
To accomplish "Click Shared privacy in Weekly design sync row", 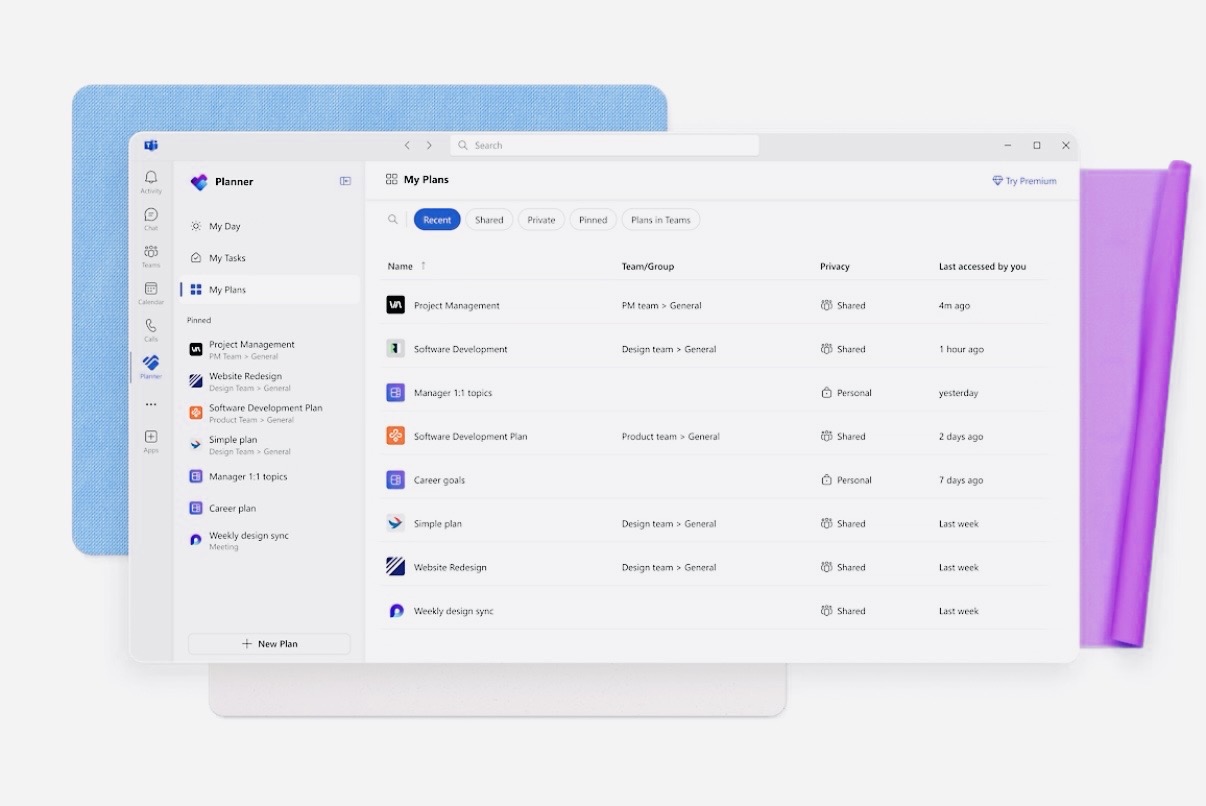I will point(843,611).
